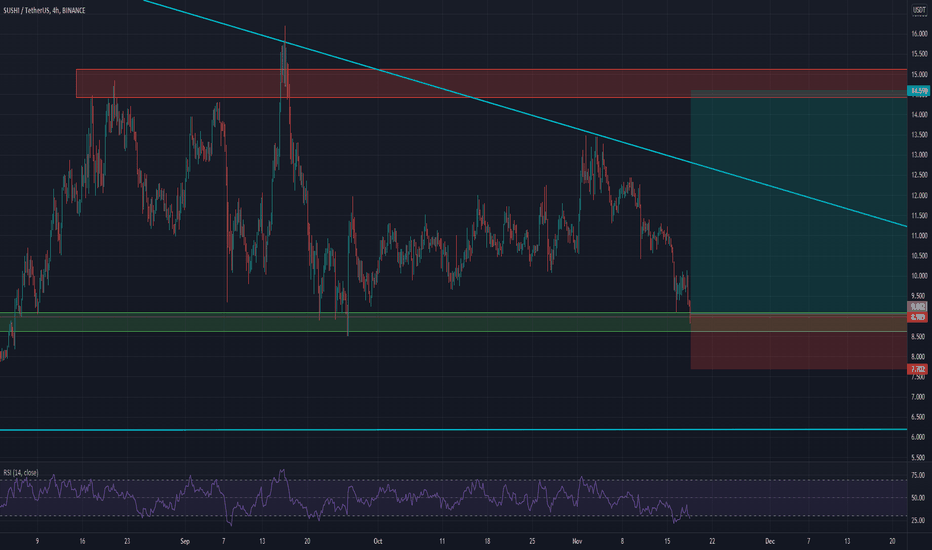Click the 50.00 RSI axis label
The height and width of the screenshot is (550, 932).
click(x=918, y=498)
